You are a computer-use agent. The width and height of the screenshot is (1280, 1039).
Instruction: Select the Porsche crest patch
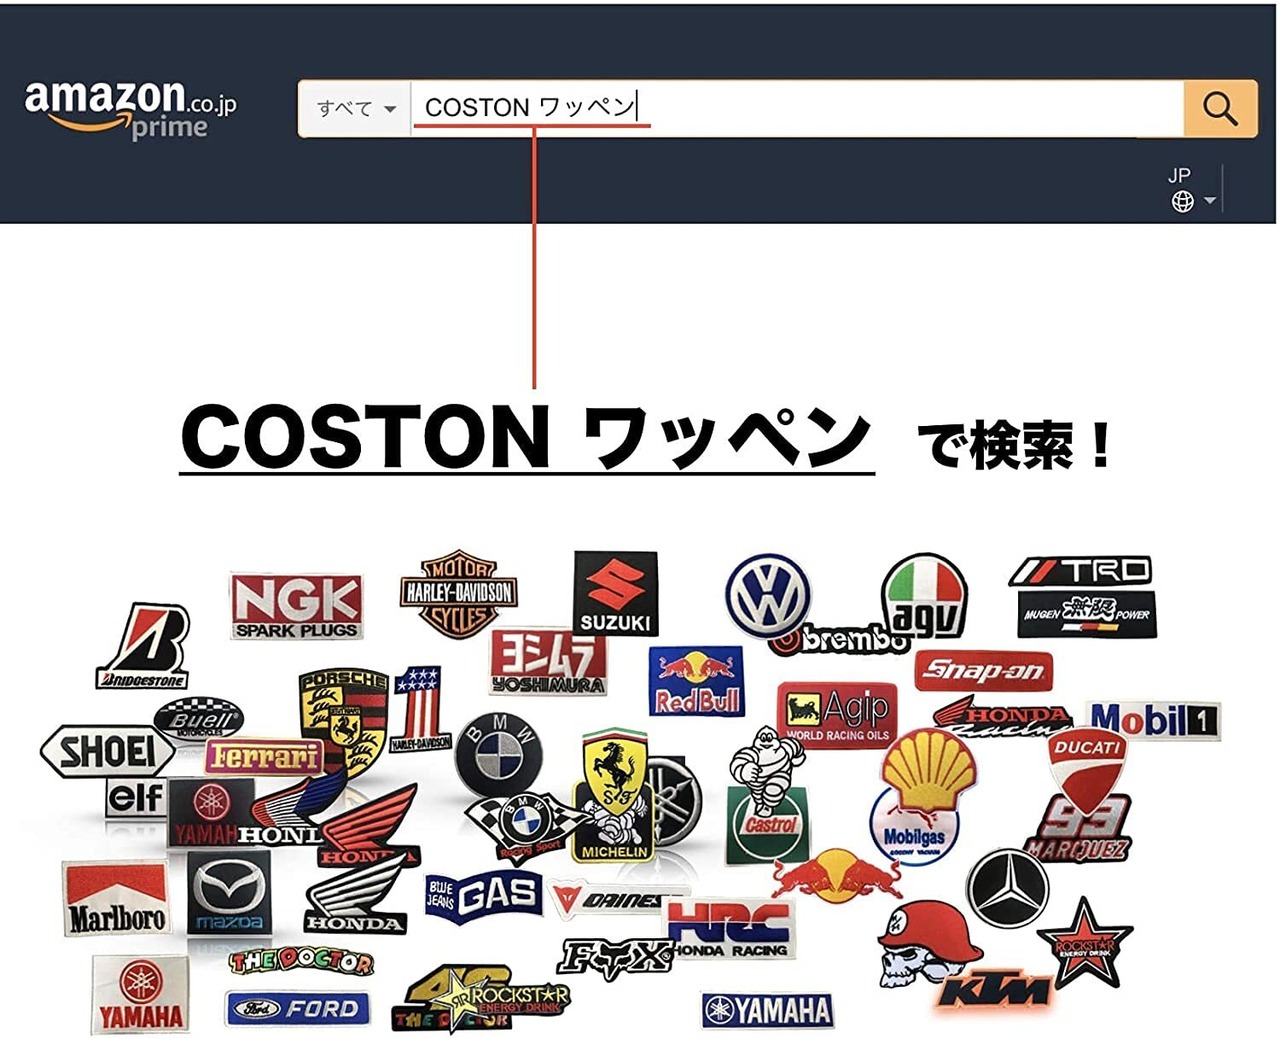tap(343, 720)
